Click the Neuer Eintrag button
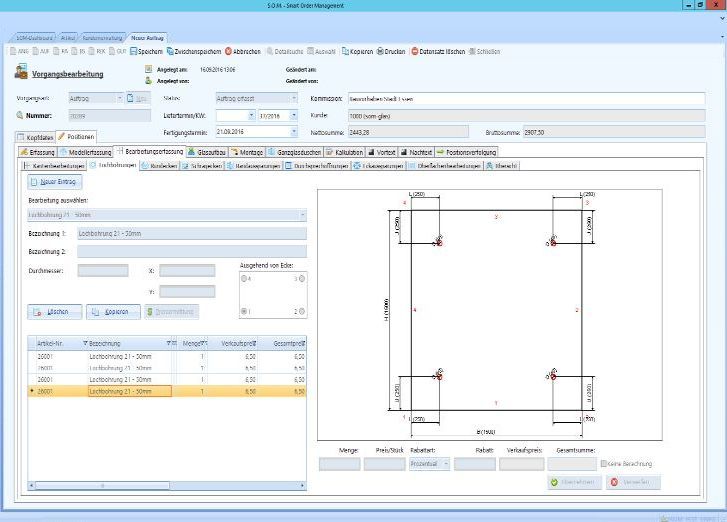The image size is (727, 522). [x=56, y=183]
